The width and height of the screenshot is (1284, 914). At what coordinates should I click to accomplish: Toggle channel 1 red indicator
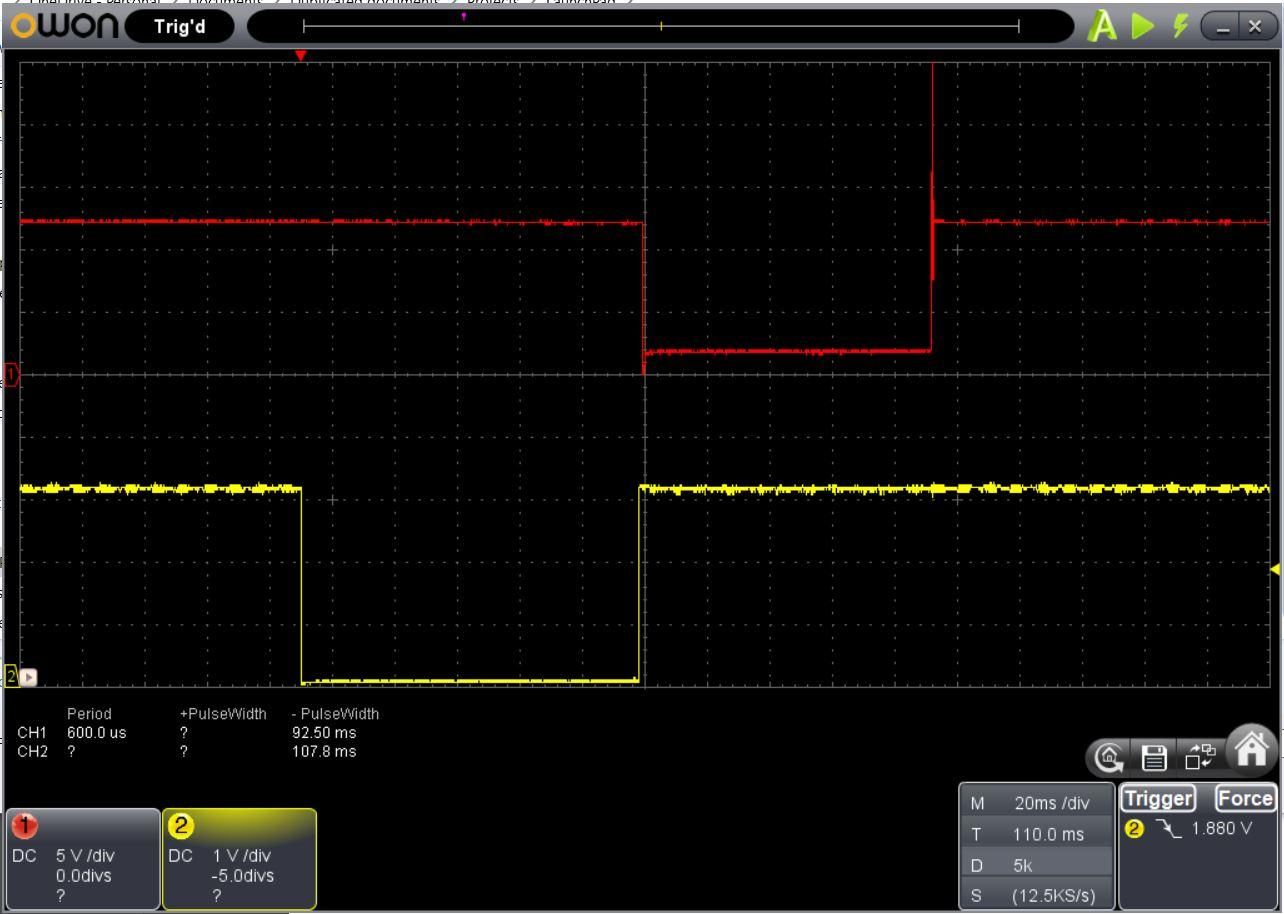24,826
